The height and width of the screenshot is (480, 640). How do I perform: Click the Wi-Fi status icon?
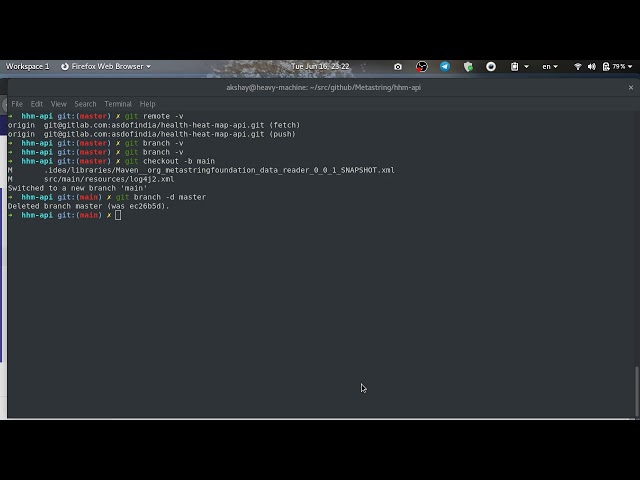(x=578, y=67)
